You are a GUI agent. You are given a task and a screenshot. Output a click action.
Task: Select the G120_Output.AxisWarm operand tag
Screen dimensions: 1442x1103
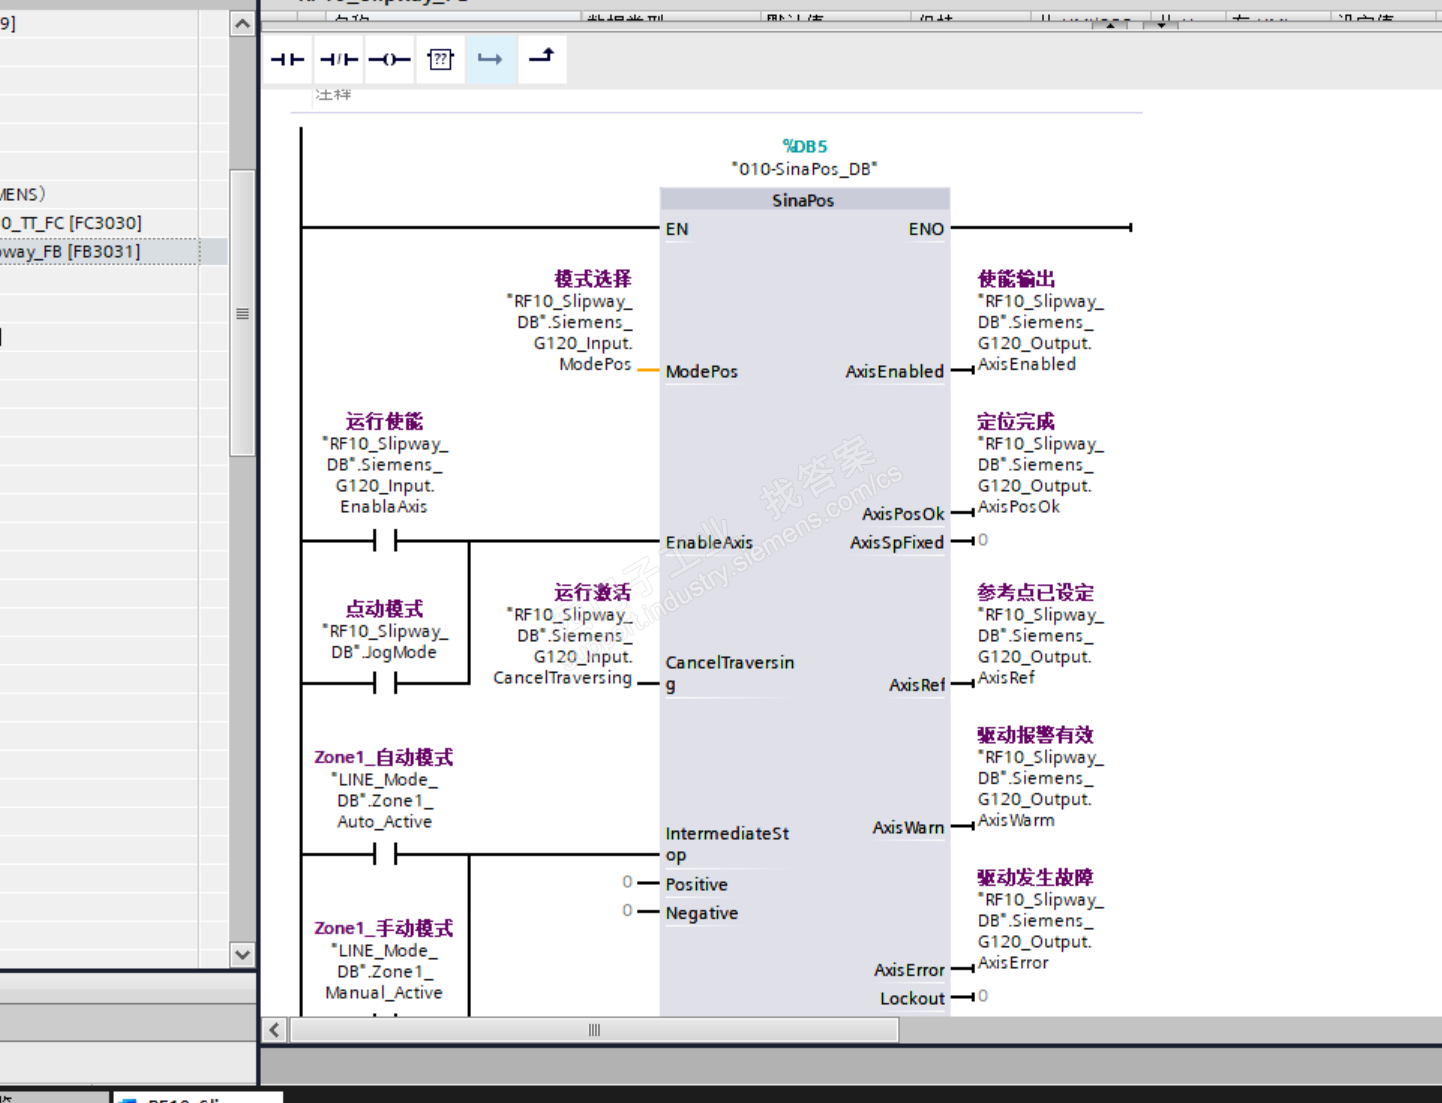pyautogui.click(x=1041, y=789)
